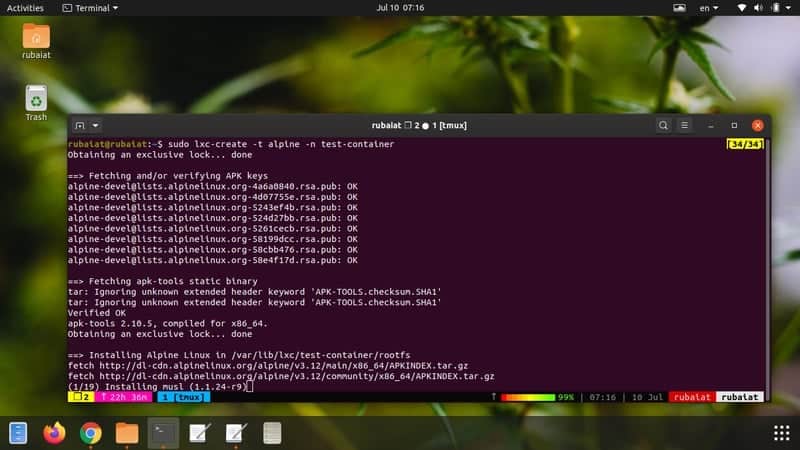Click the 99% battery text in status bar
The height and width of the screenshot is (450, 800).
pos(566,397)
